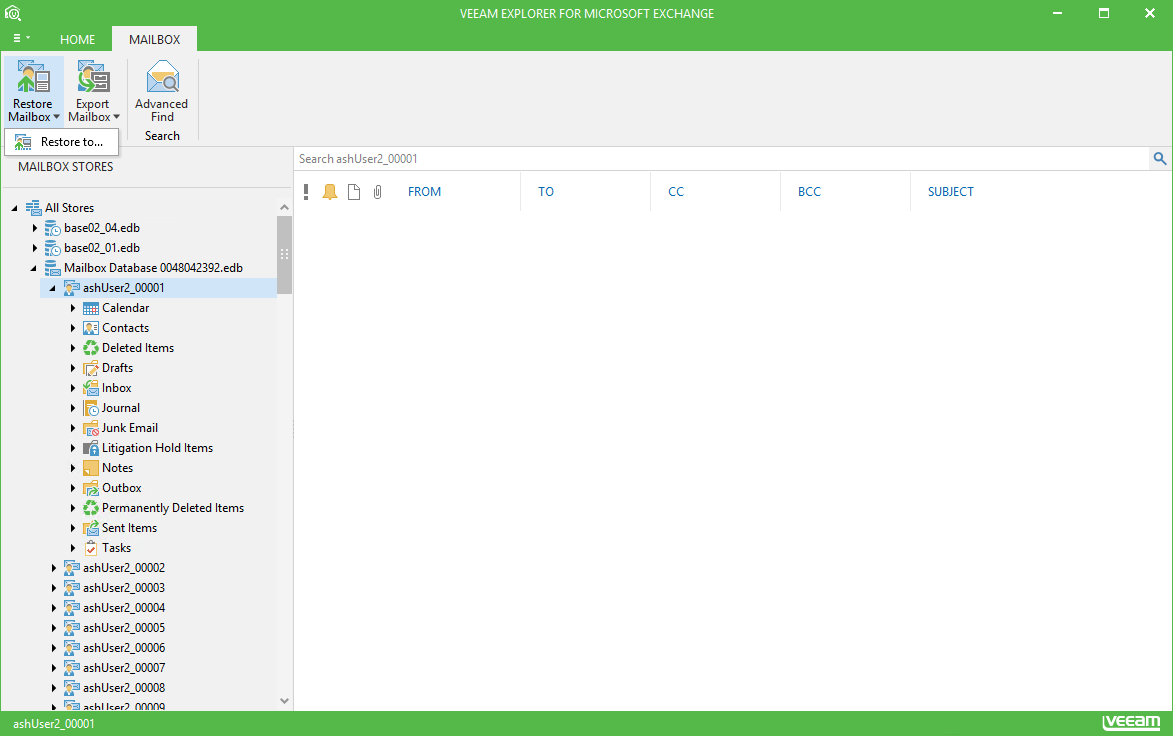The image size is (1173, 736).
Task: Sort by the TO column header
Action: 546,192
